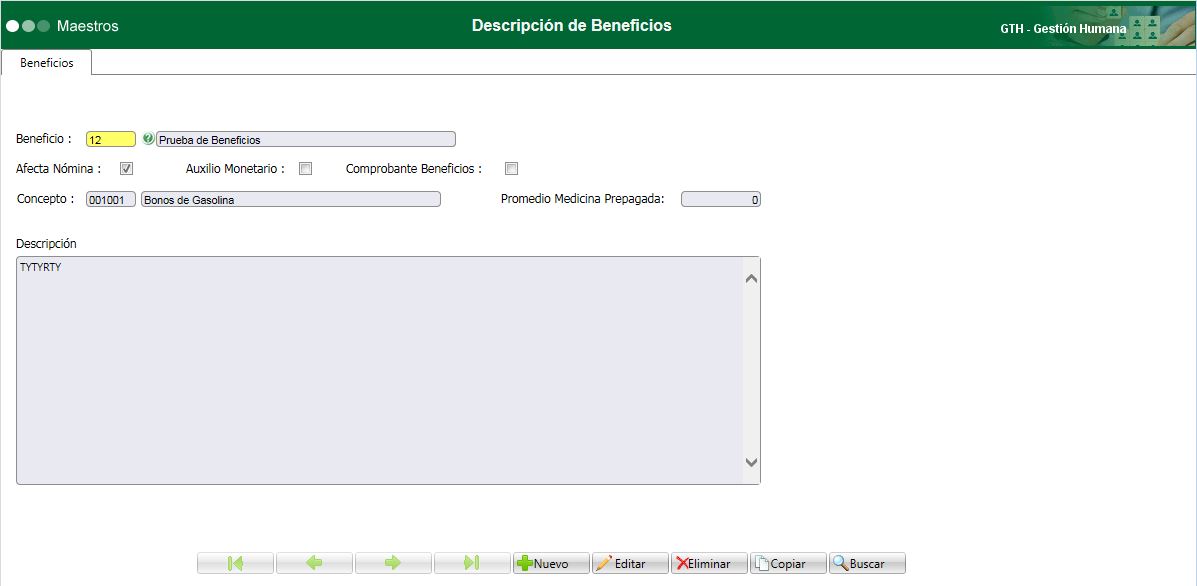Create a new benefit with Nuevo
1197x586 pixels.
(x=550, y=563)
